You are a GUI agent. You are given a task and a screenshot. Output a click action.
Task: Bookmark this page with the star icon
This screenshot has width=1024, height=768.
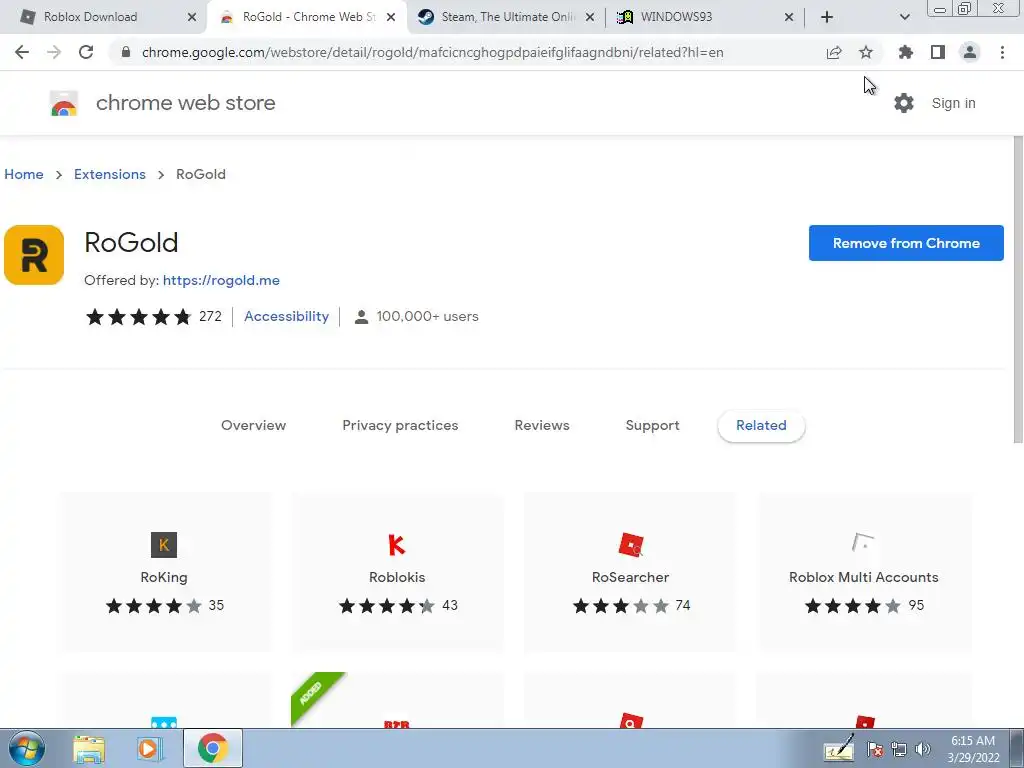[x=866, y=52]
